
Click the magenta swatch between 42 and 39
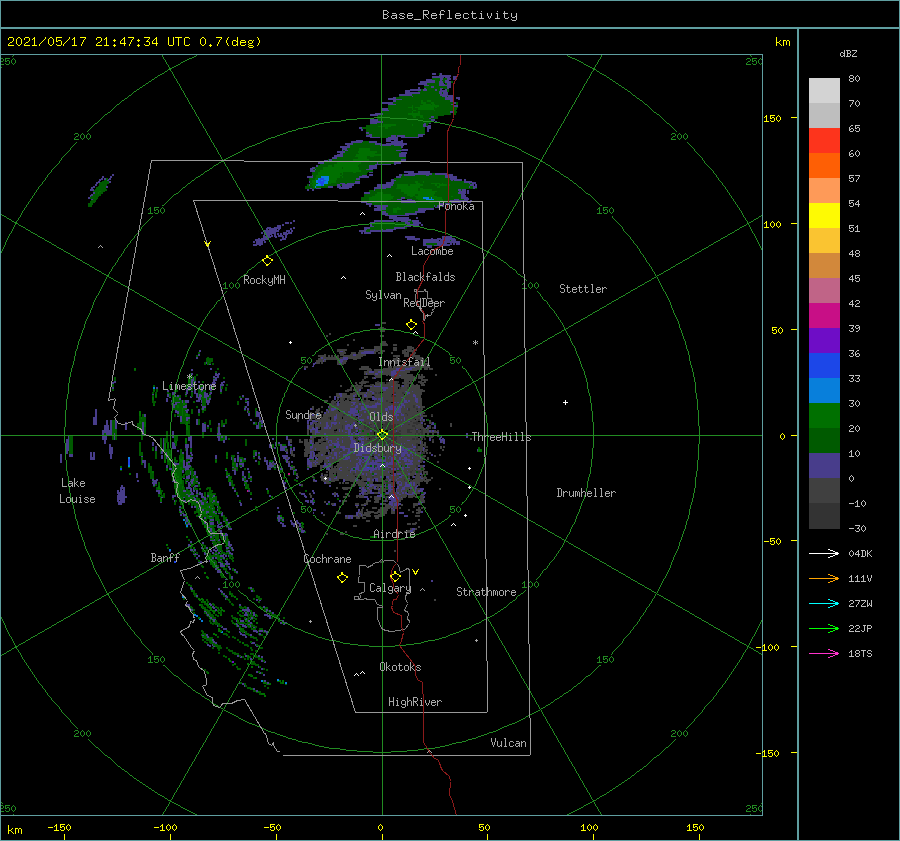click(824, 316)
